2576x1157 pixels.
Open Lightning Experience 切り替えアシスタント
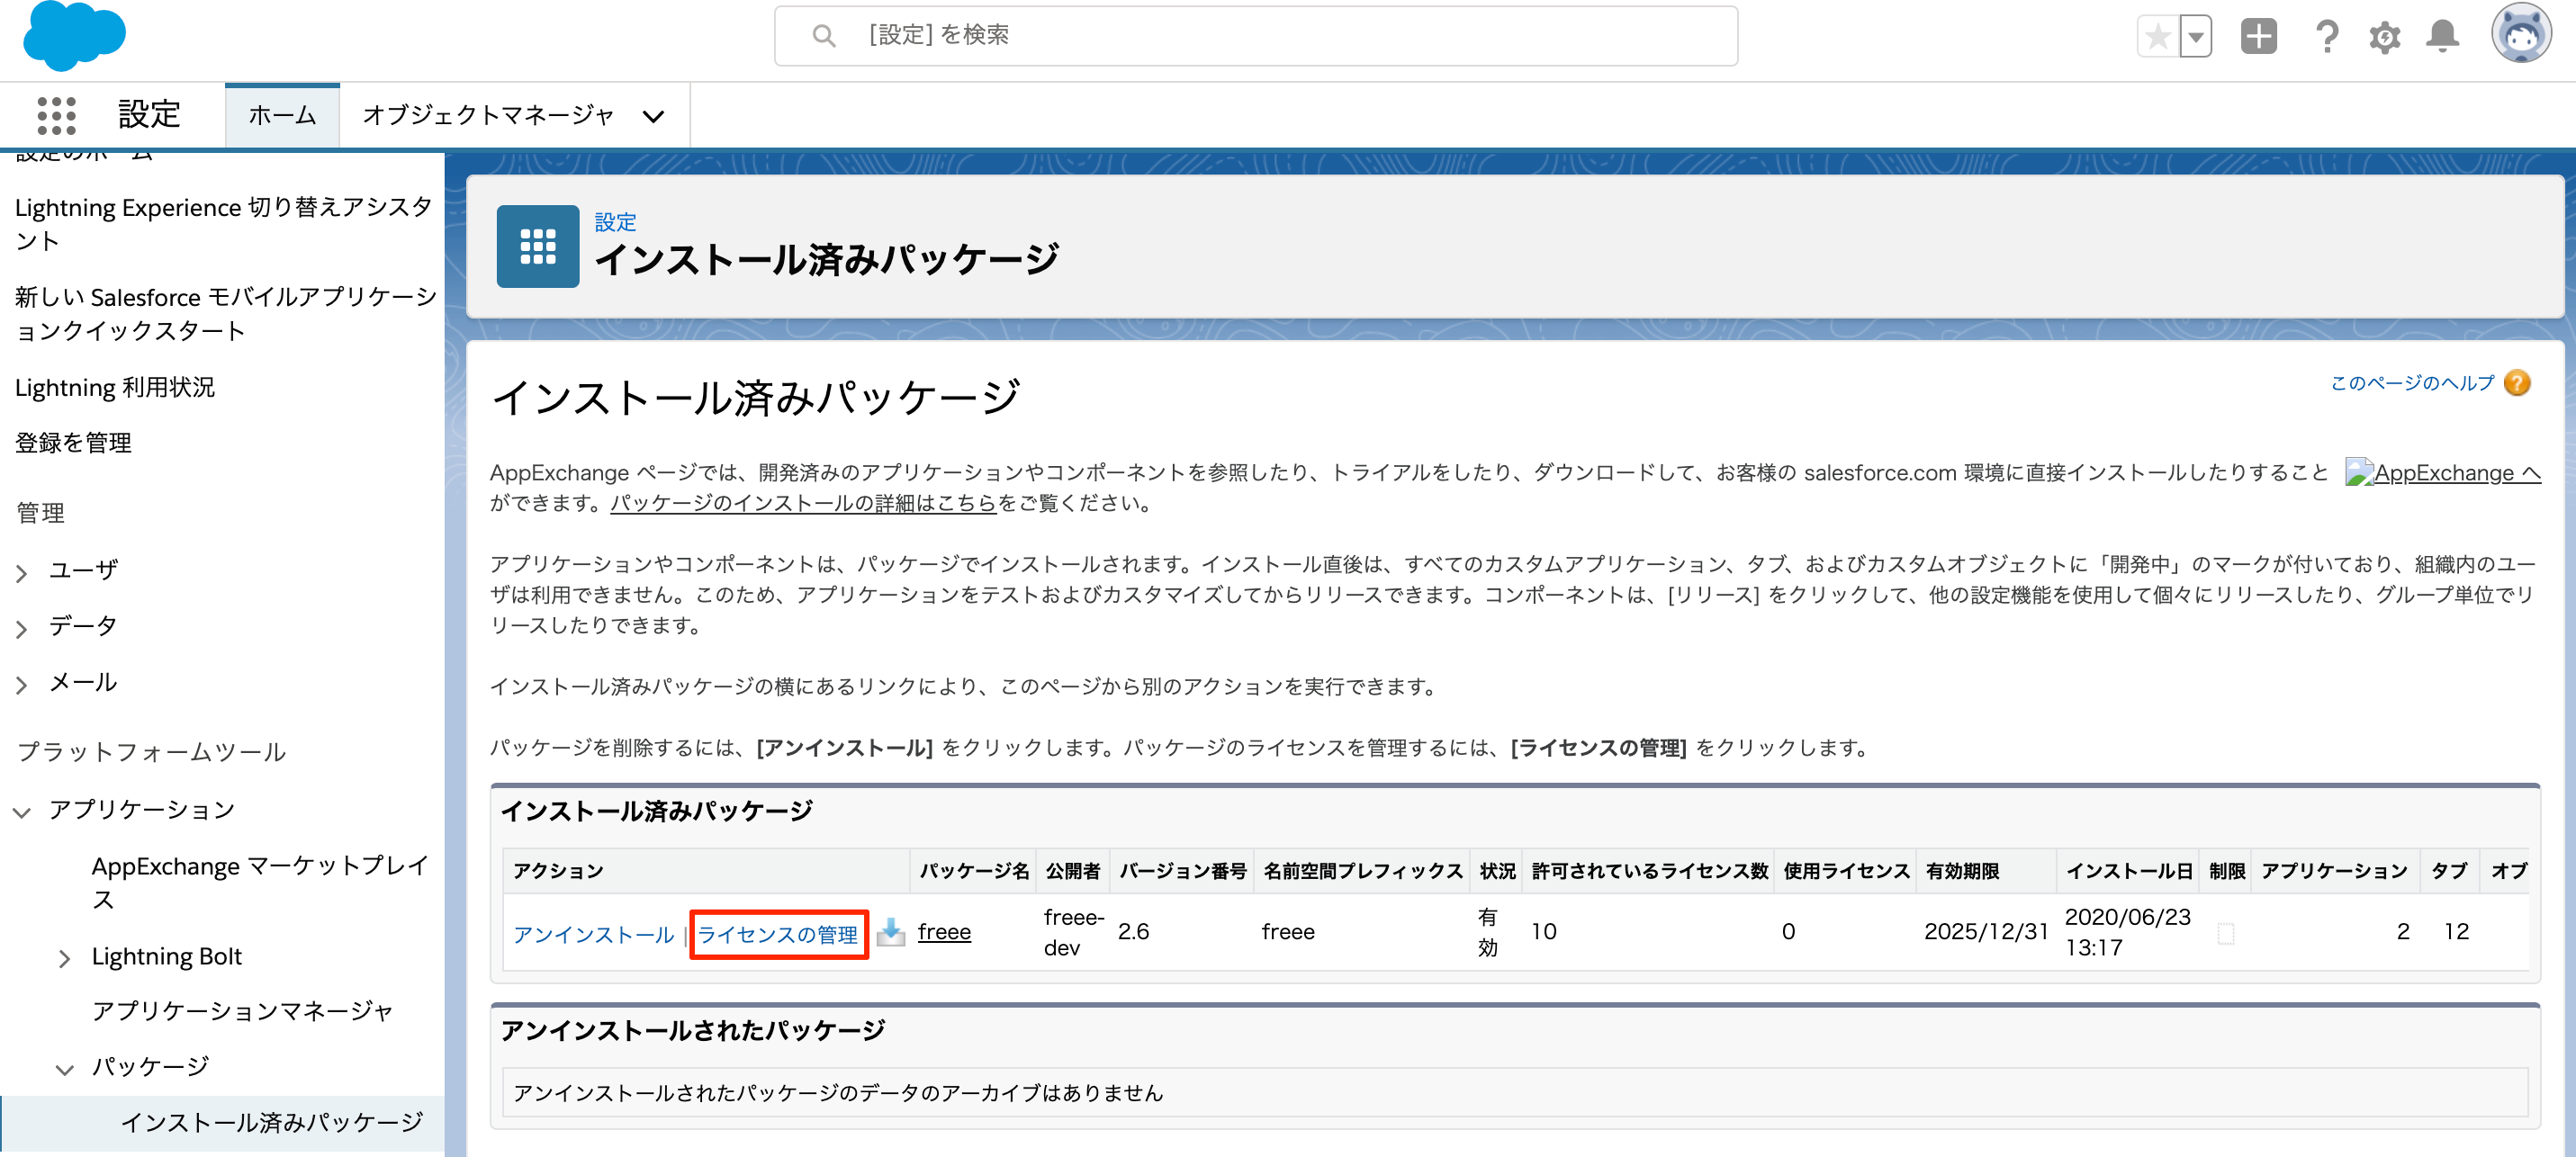tap(223, 223)
